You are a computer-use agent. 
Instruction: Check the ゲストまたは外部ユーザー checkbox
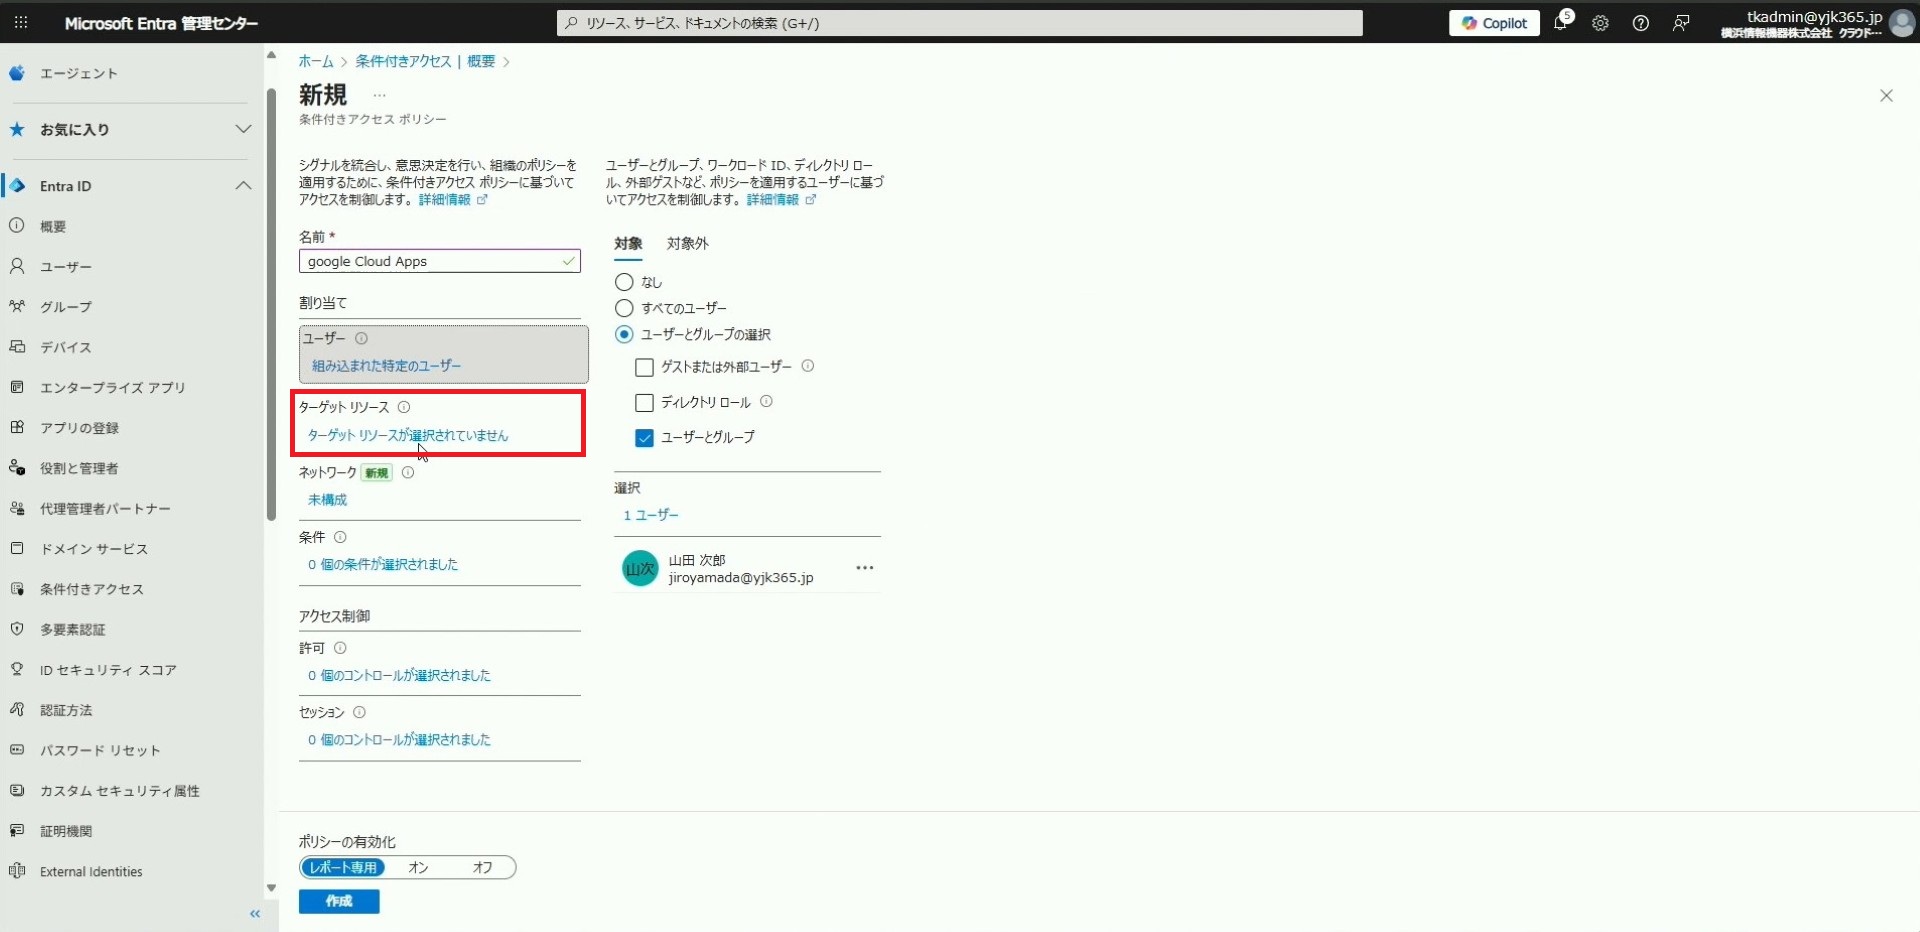click(644, 367)
